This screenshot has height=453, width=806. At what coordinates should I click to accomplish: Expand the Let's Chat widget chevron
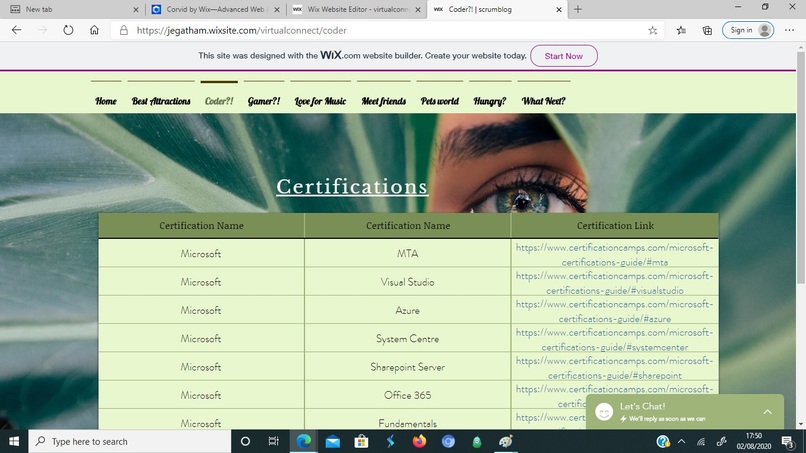tap(767, 412)
